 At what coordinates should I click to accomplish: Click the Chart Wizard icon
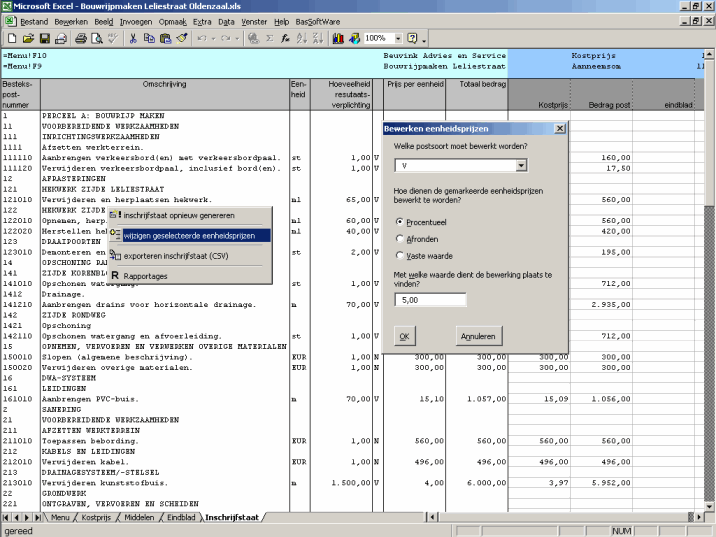[x=337, y=38]
